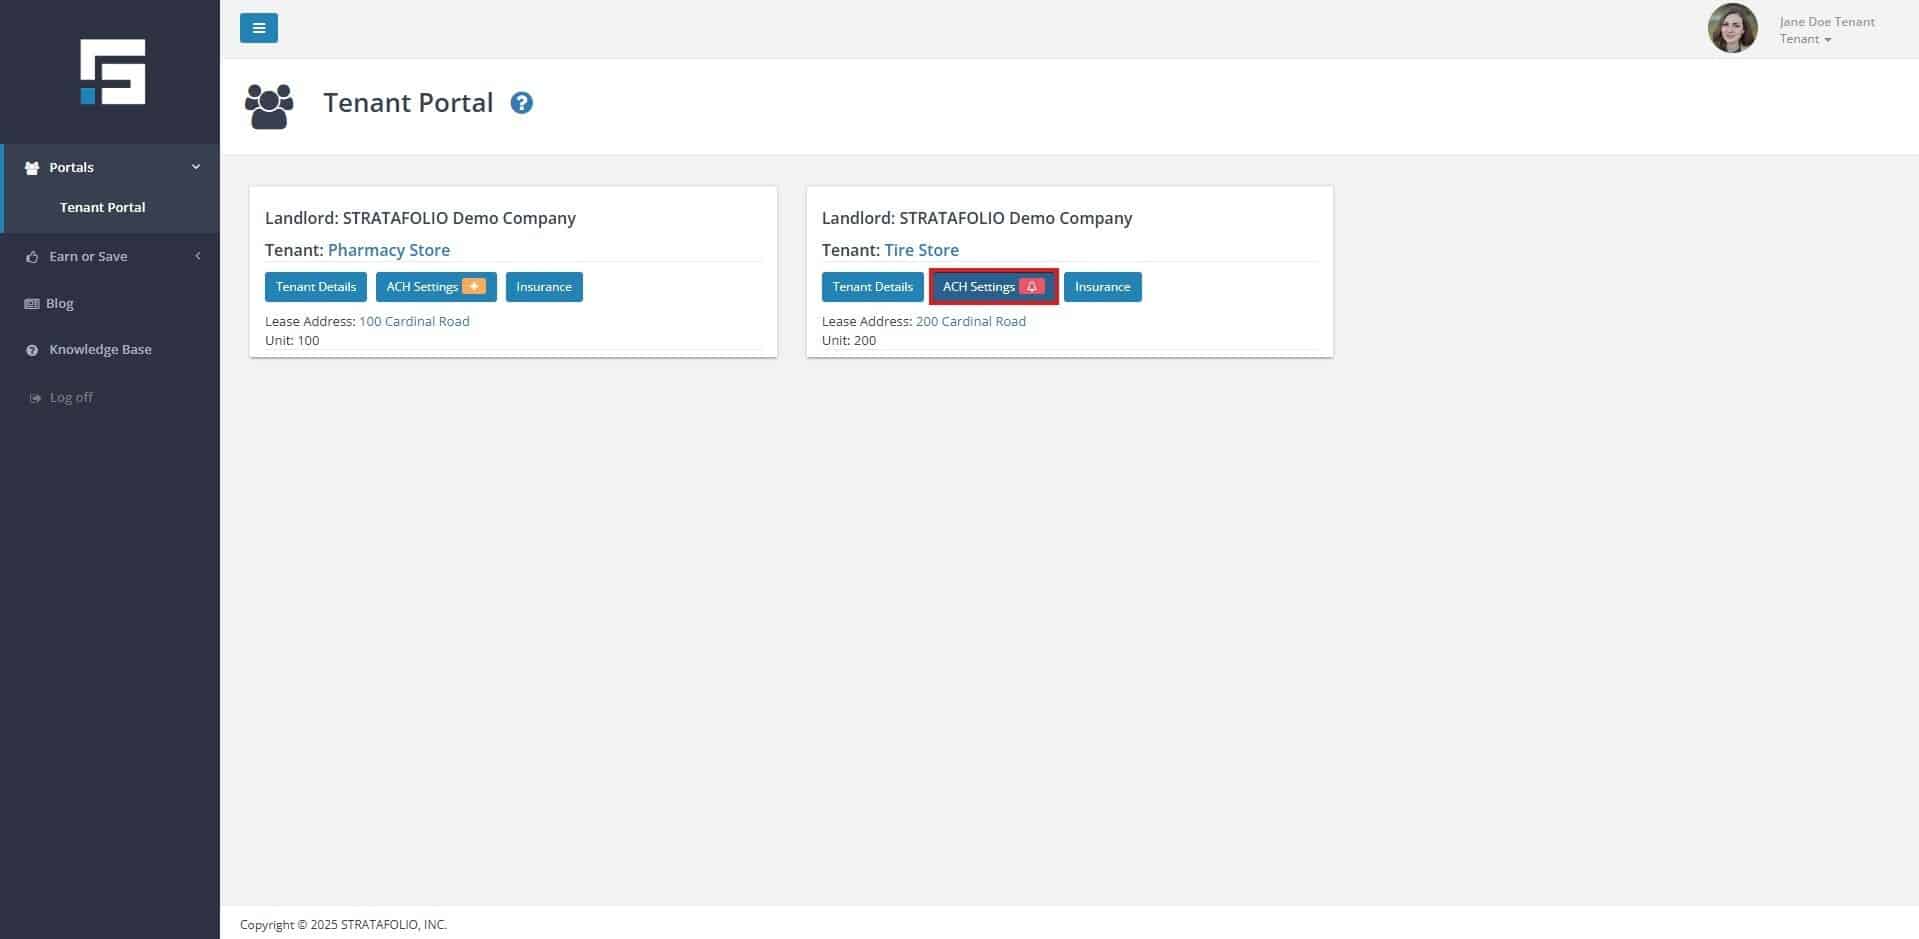Click the red bell badge on Tire Store ACH Settings
This screenshot has height=939, width=1919.
coord(1031,287)
